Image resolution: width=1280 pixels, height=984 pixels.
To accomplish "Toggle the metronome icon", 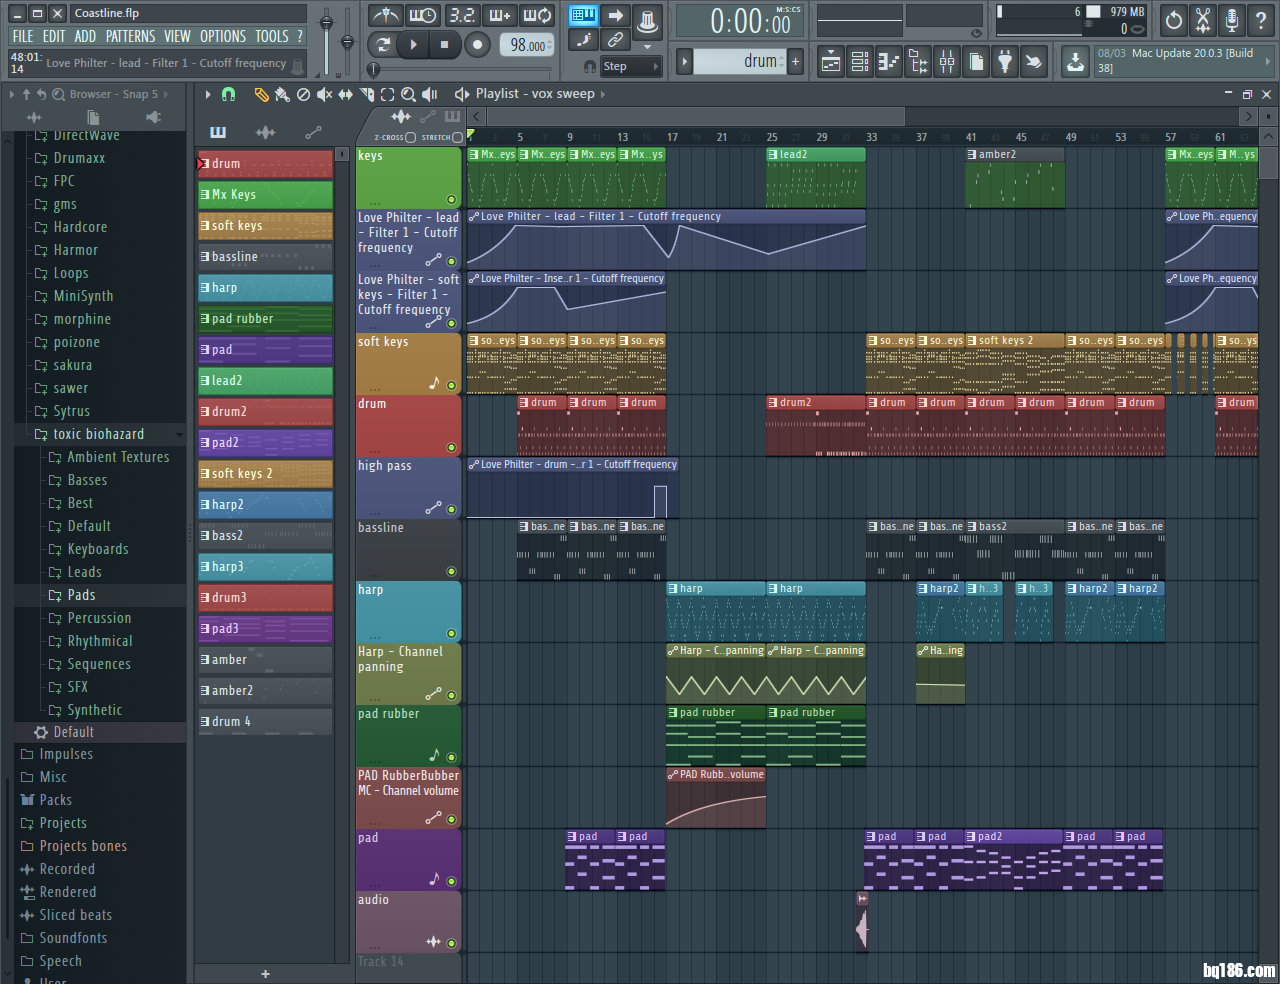I will [385, 15].
